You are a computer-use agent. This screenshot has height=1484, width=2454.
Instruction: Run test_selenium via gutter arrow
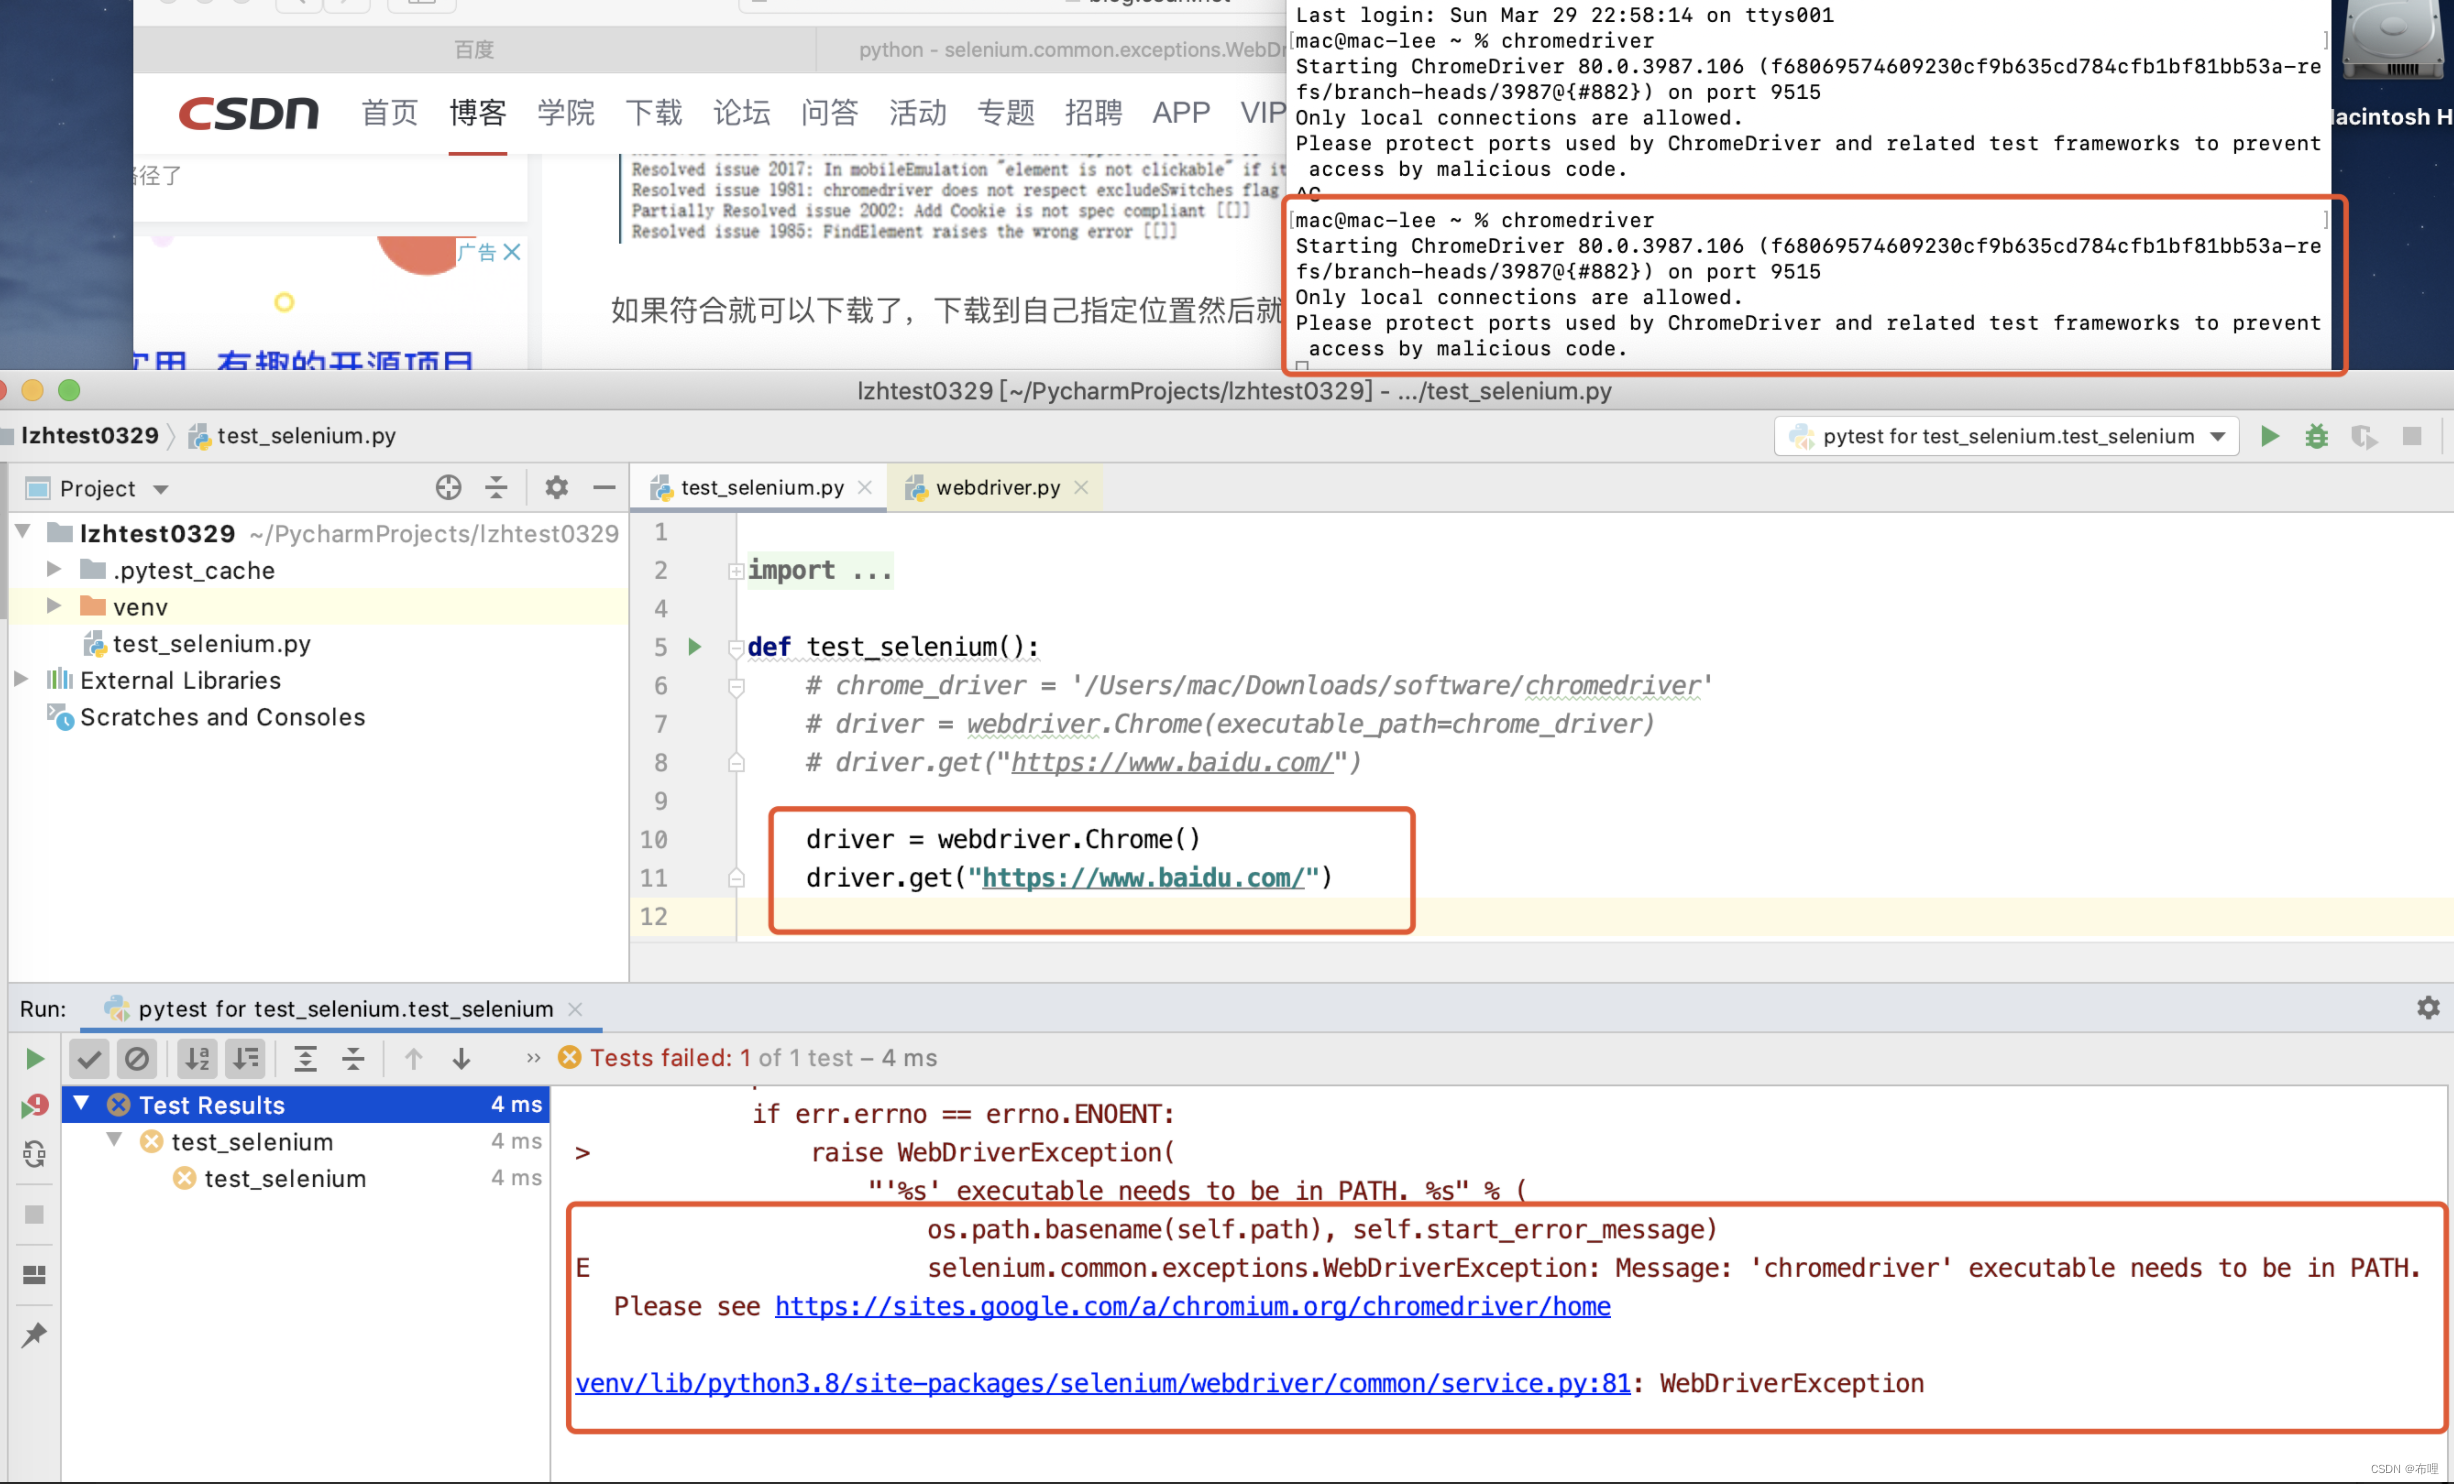694,647
